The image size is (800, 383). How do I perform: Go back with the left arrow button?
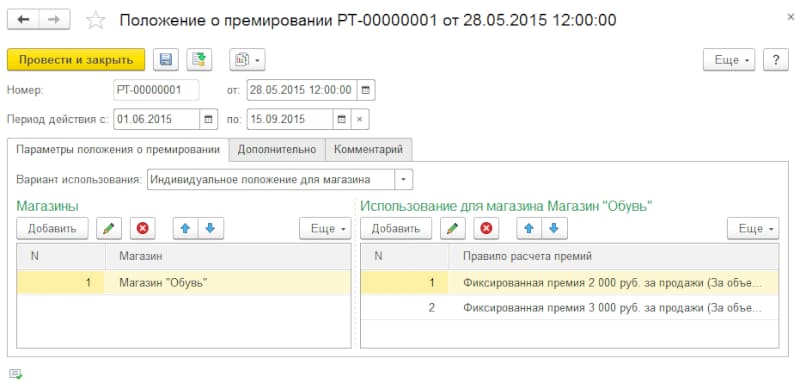tap(23, 20)
